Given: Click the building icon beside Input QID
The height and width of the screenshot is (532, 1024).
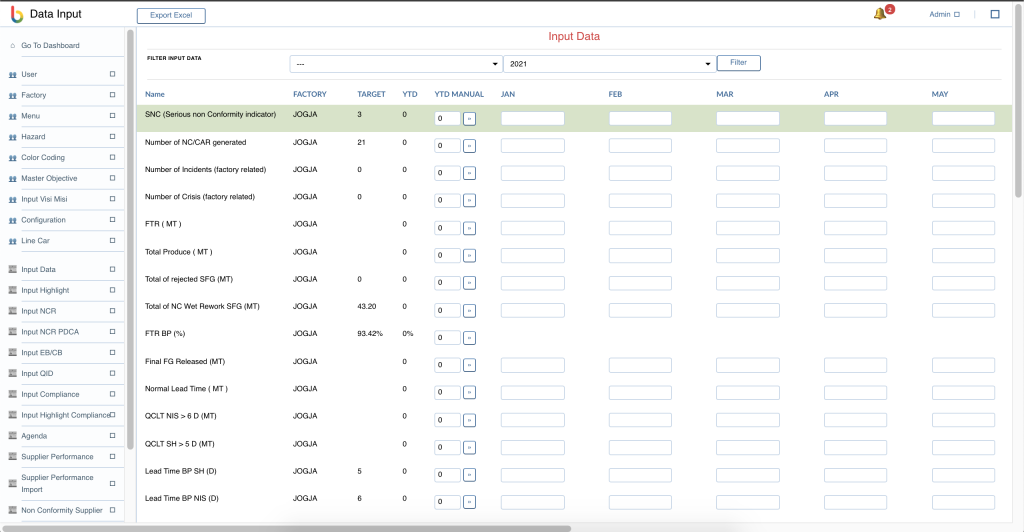Looking at the screenshot, I should click(12, 373).
